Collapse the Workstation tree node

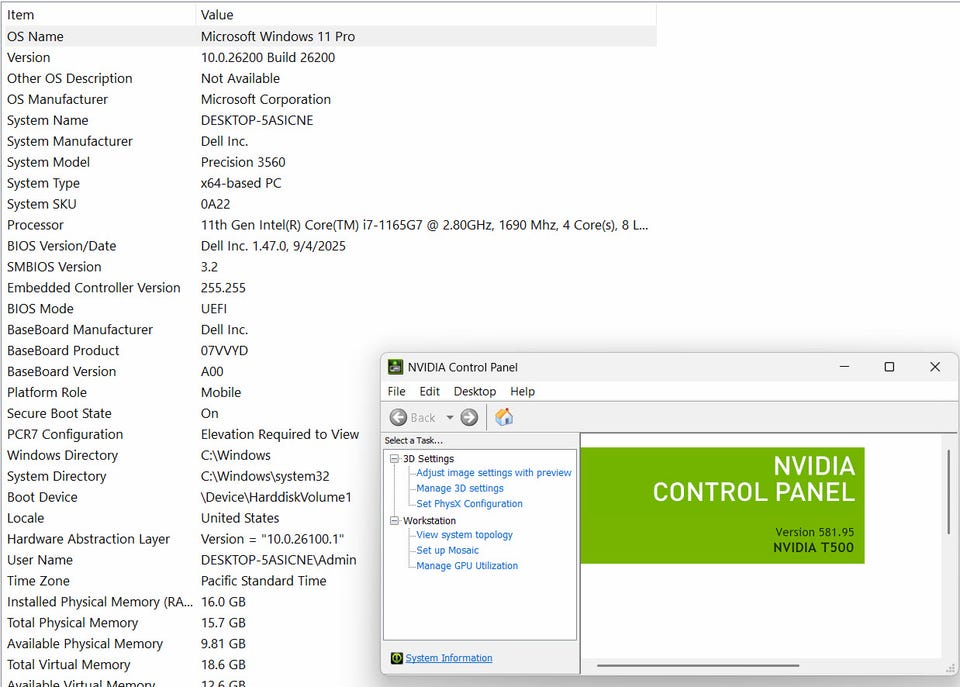(x=395, y=521)
